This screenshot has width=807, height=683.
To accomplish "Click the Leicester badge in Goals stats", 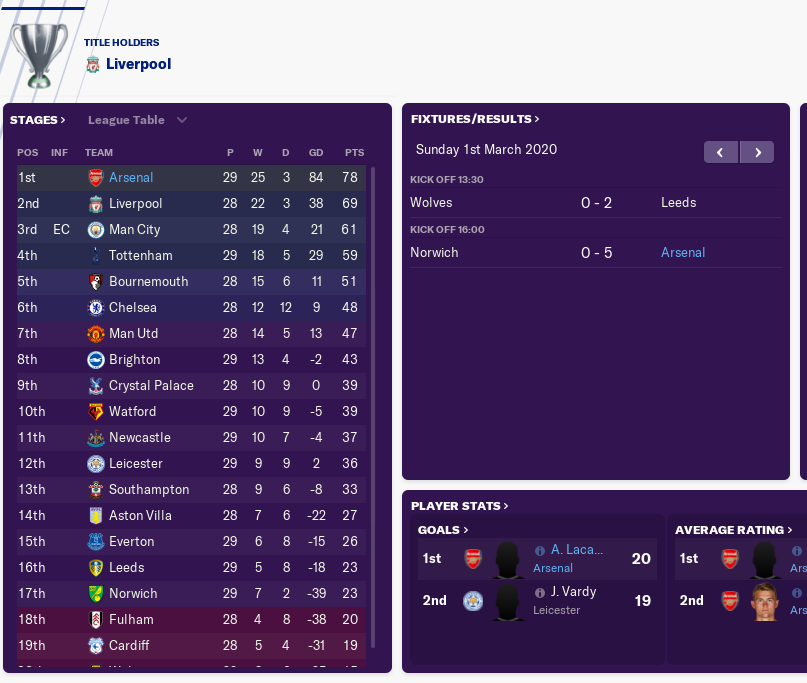I will 473,601.
